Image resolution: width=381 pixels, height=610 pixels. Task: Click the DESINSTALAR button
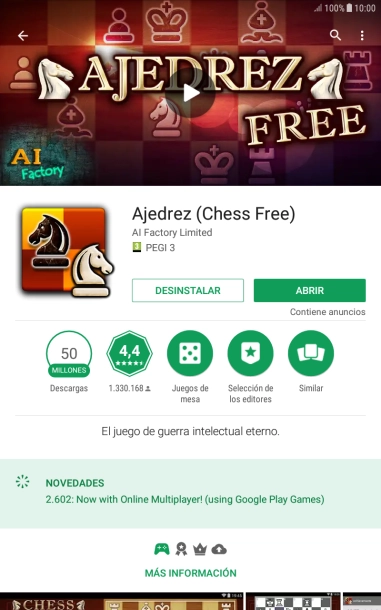[x=188, y=290]
